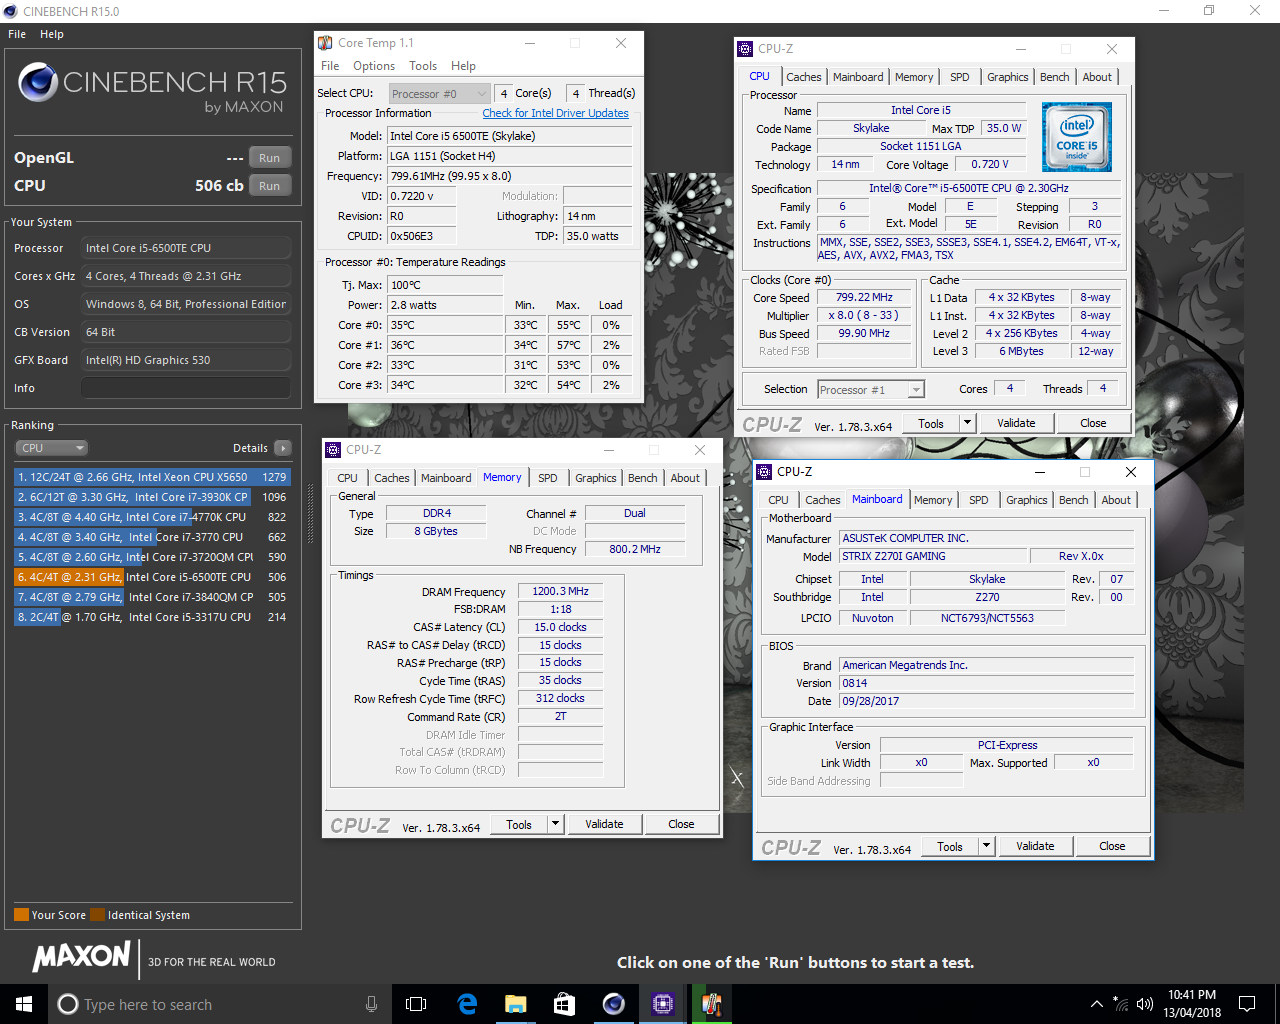Click the Core #0 temperature reading 35°C
Image resolution: width=1280 pixels, height=1024 pixels.
(x=444, y=325)
